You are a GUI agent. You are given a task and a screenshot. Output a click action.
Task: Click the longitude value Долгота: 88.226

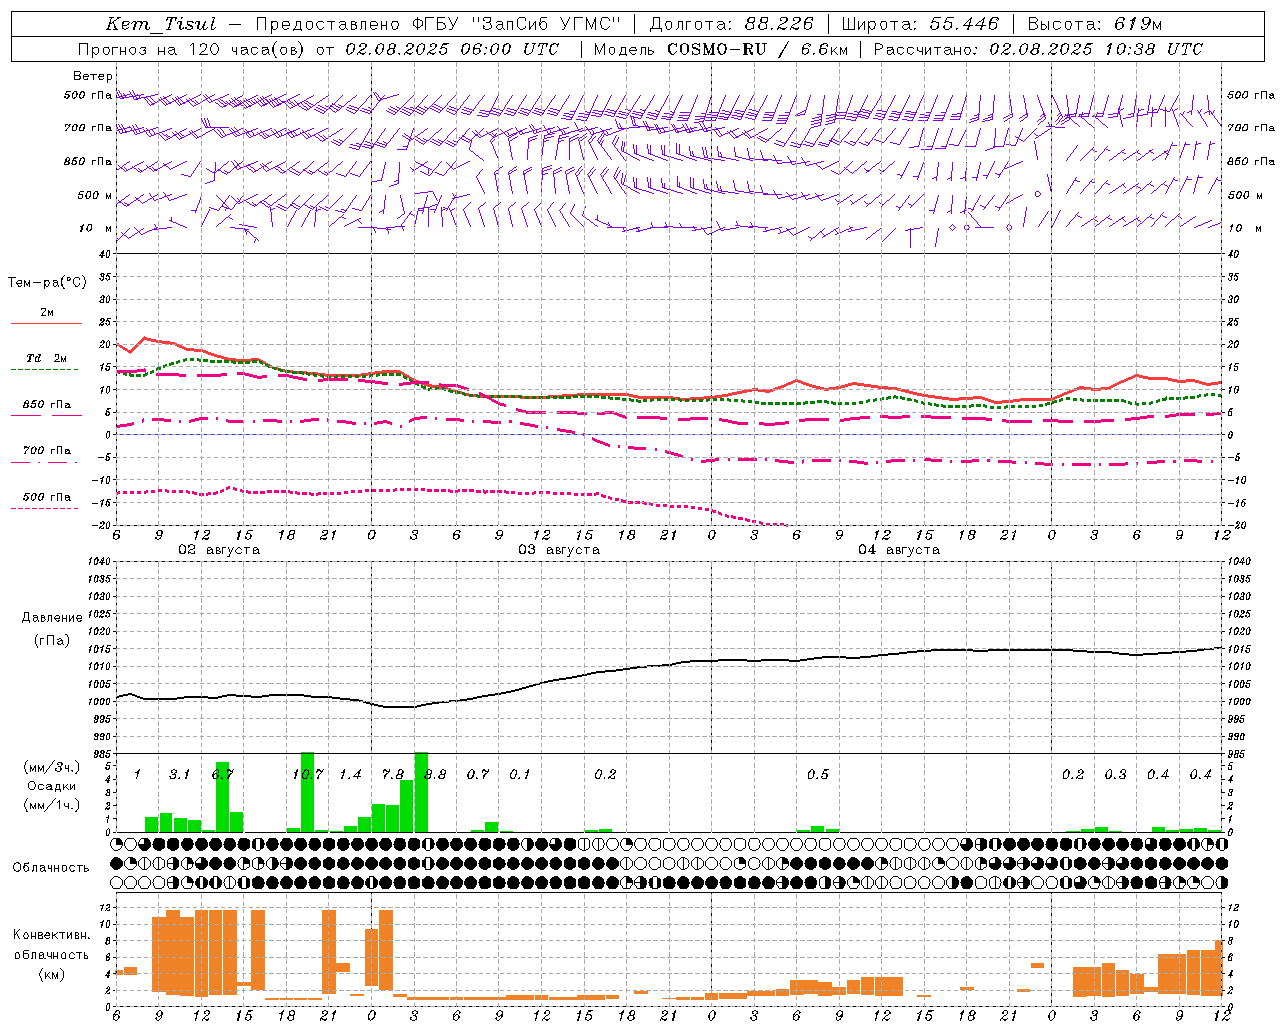[x=732, y=24]
